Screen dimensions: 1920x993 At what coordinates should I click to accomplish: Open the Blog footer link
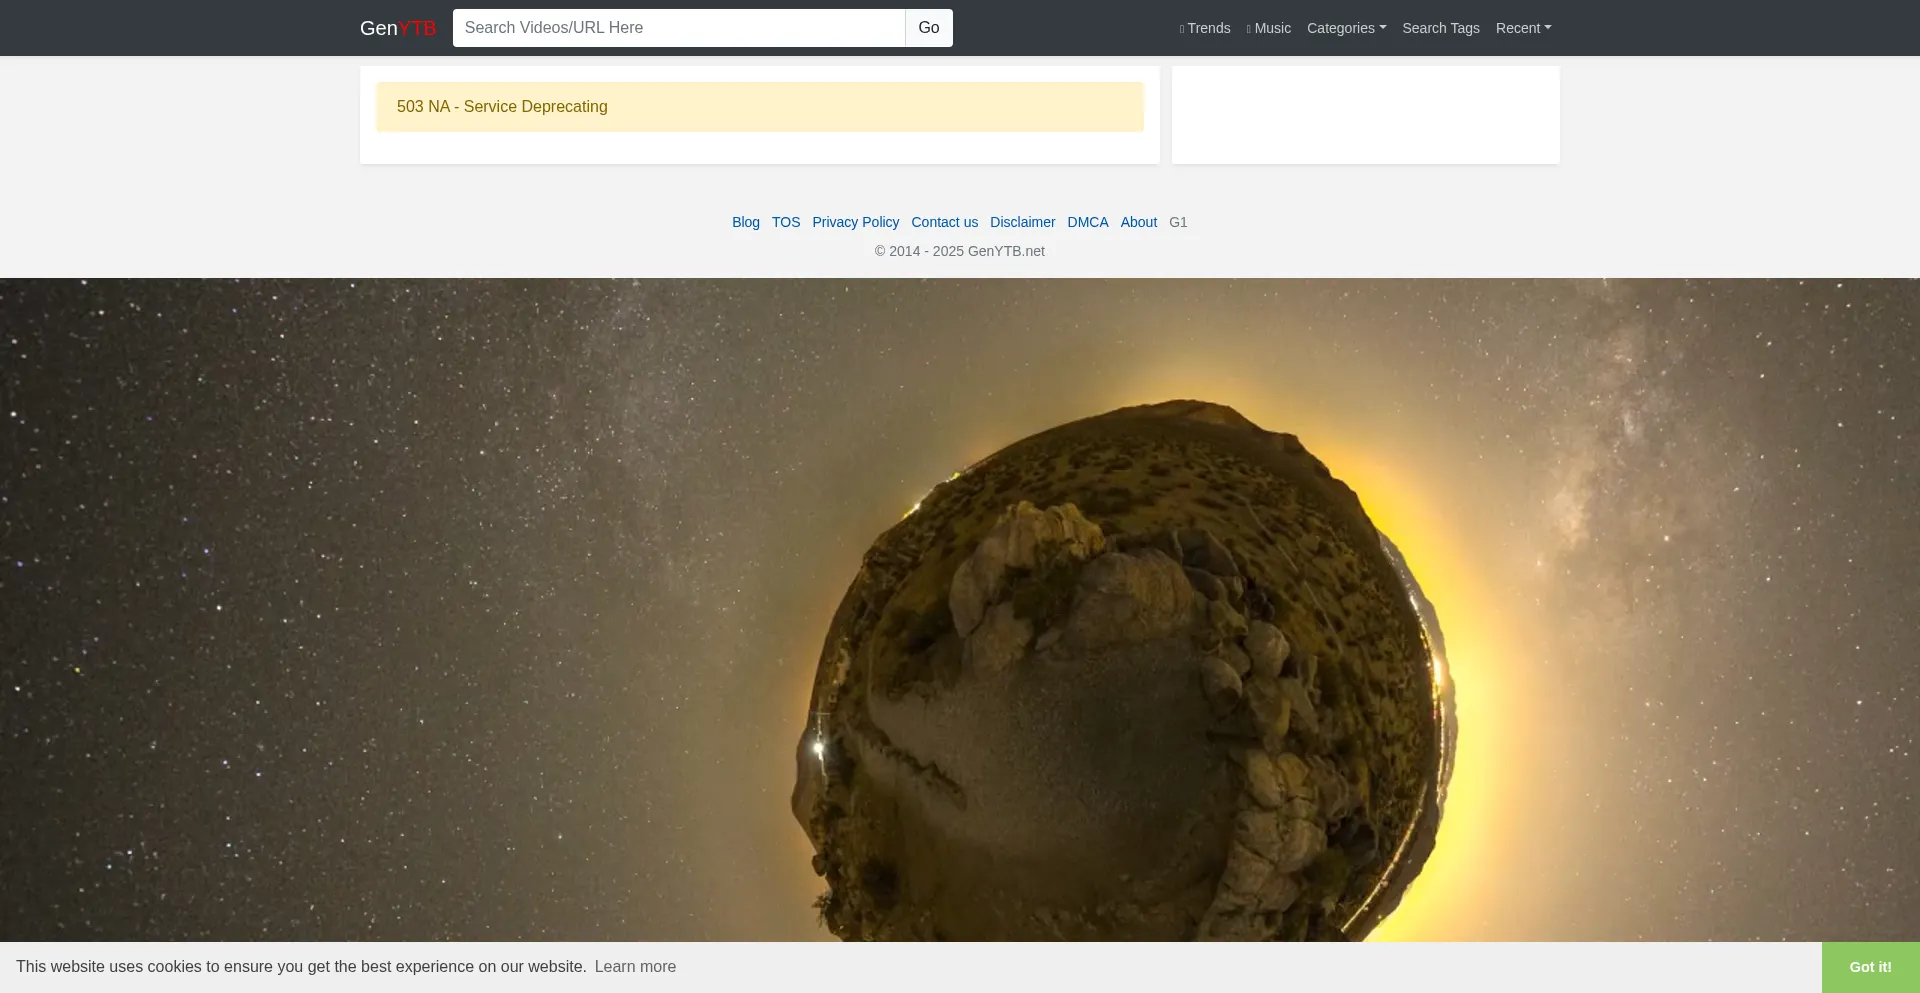745,222
